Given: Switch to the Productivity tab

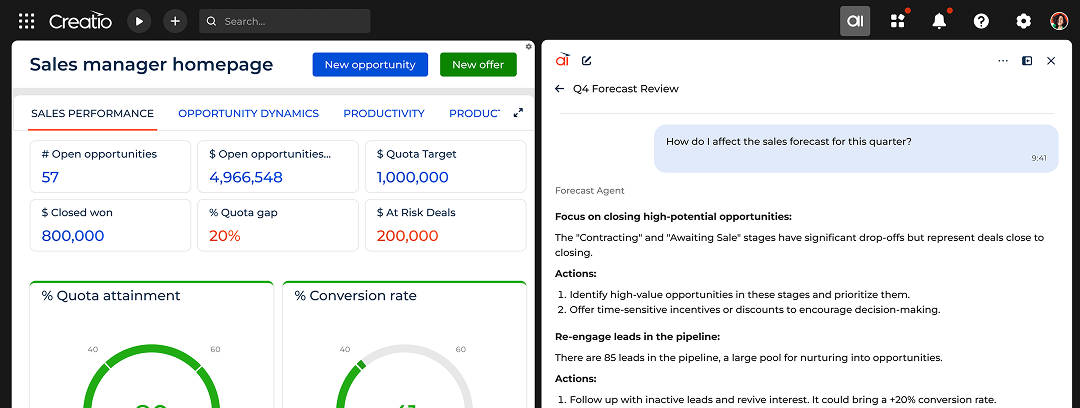Looking at the screenshot, I should tap(384, 113).
